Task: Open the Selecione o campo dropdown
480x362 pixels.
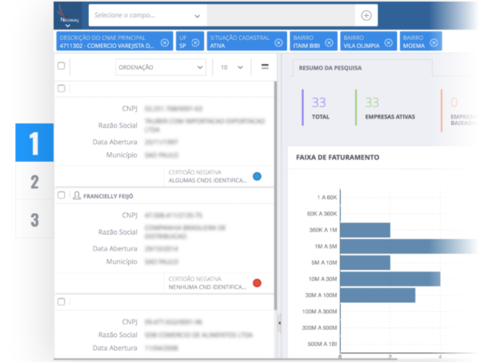Action: (x=148, y=15)
